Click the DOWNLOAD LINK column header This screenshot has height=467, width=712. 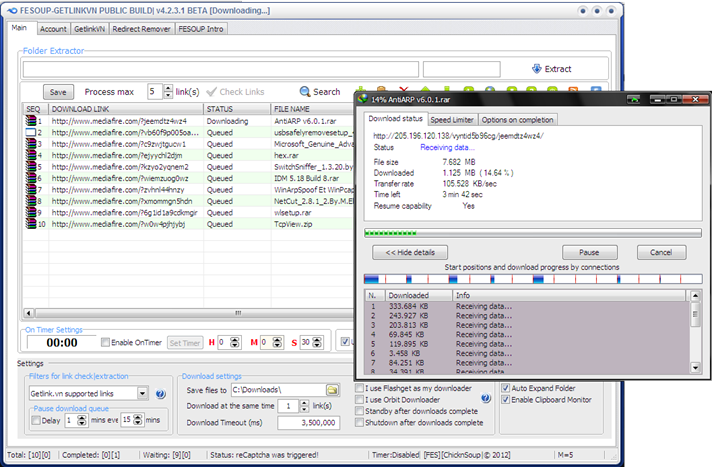point(126,109)
